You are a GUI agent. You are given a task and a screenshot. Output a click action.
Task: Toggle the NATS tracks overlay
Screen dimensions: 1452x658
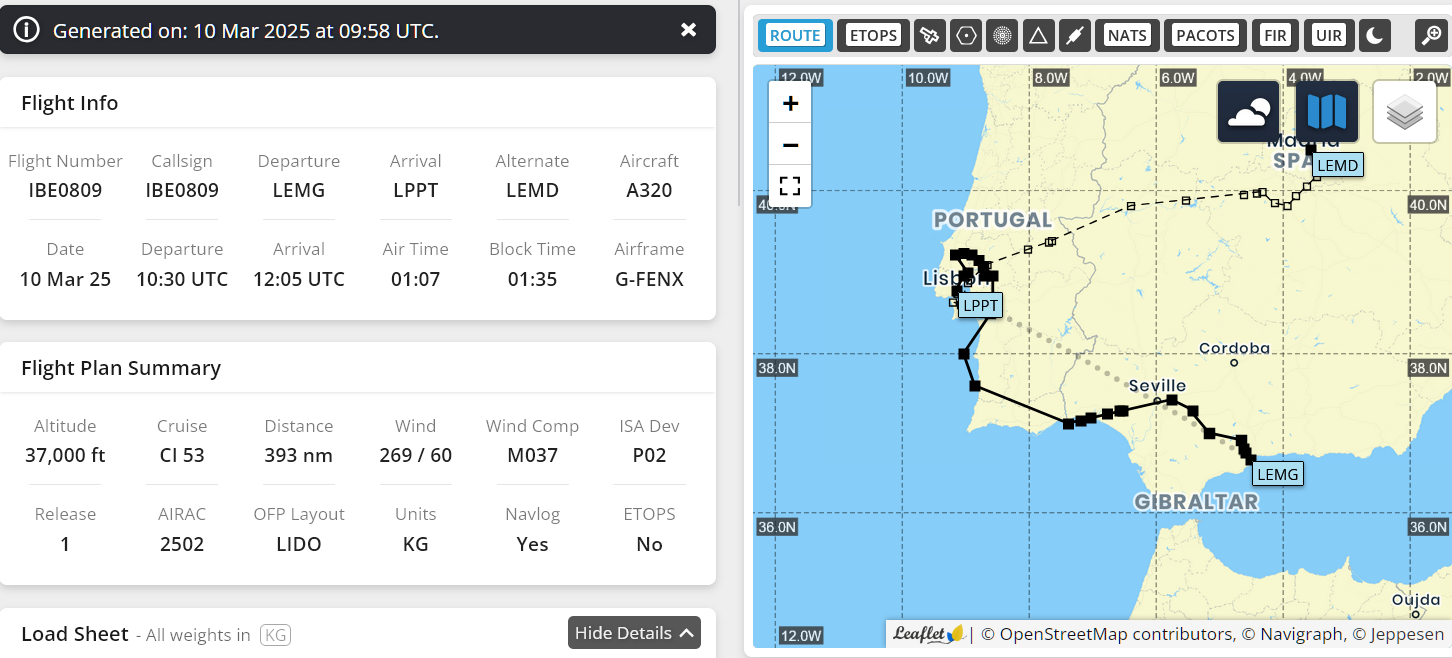(x=1127, y=35)
